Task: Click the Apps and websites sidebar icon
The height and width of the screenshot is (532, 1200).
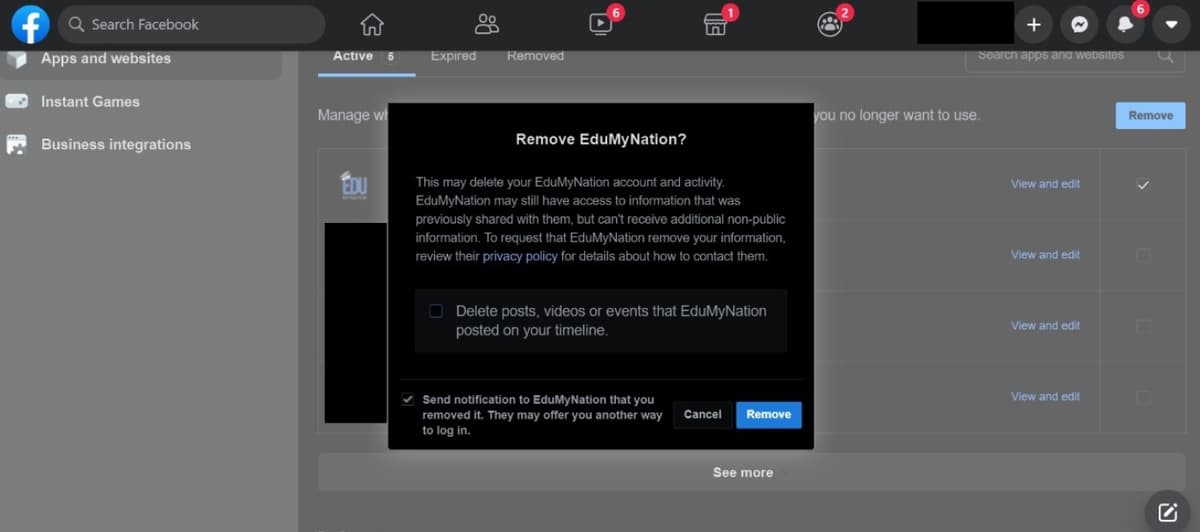Action: [16, 59]
